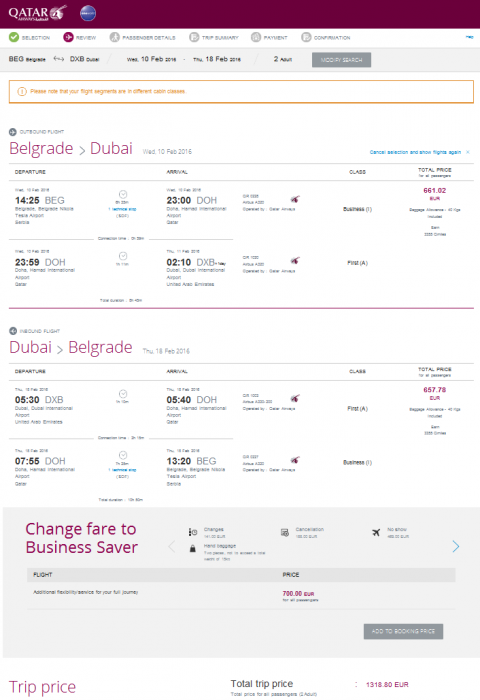Click the clock icon for the 05:30 DXB flight
Screen dimensions: 480x700
[x=123, y=394]
